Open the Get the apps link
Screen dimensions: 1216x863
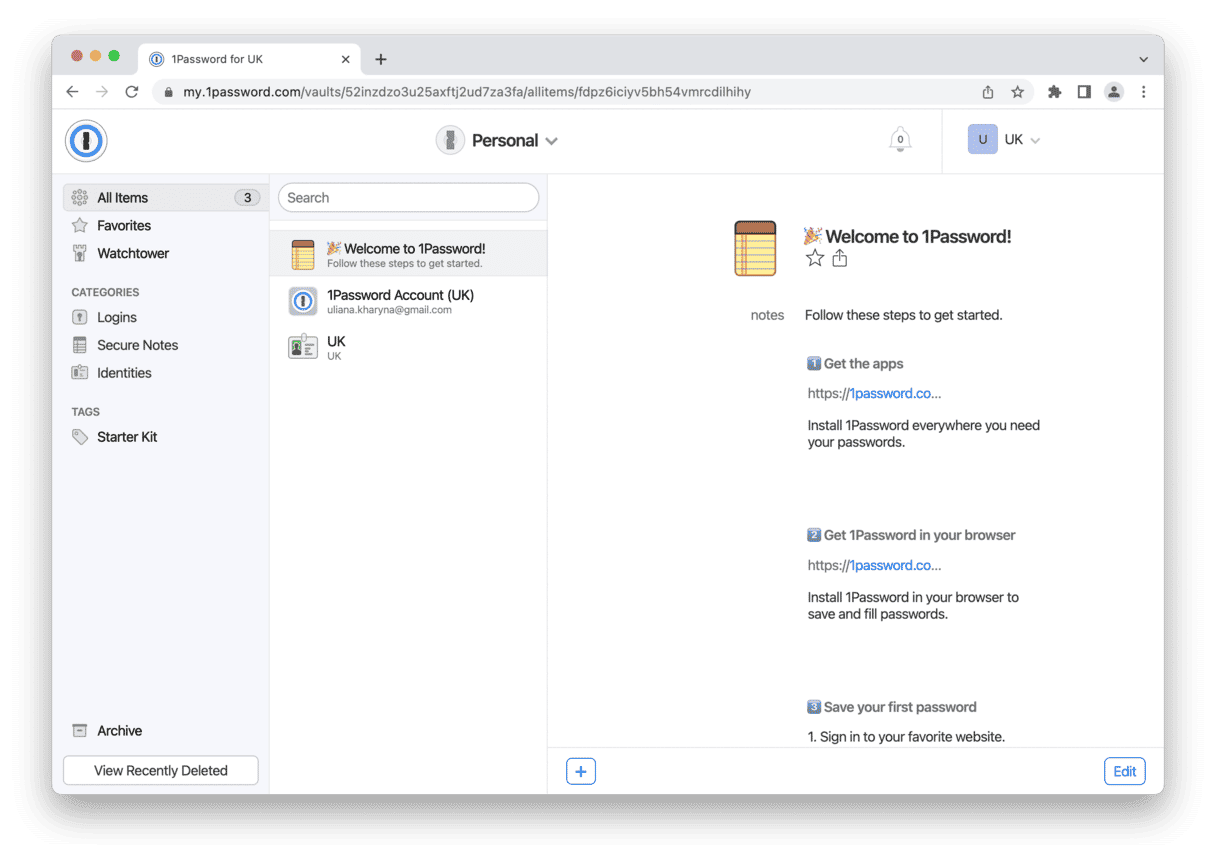874,394
